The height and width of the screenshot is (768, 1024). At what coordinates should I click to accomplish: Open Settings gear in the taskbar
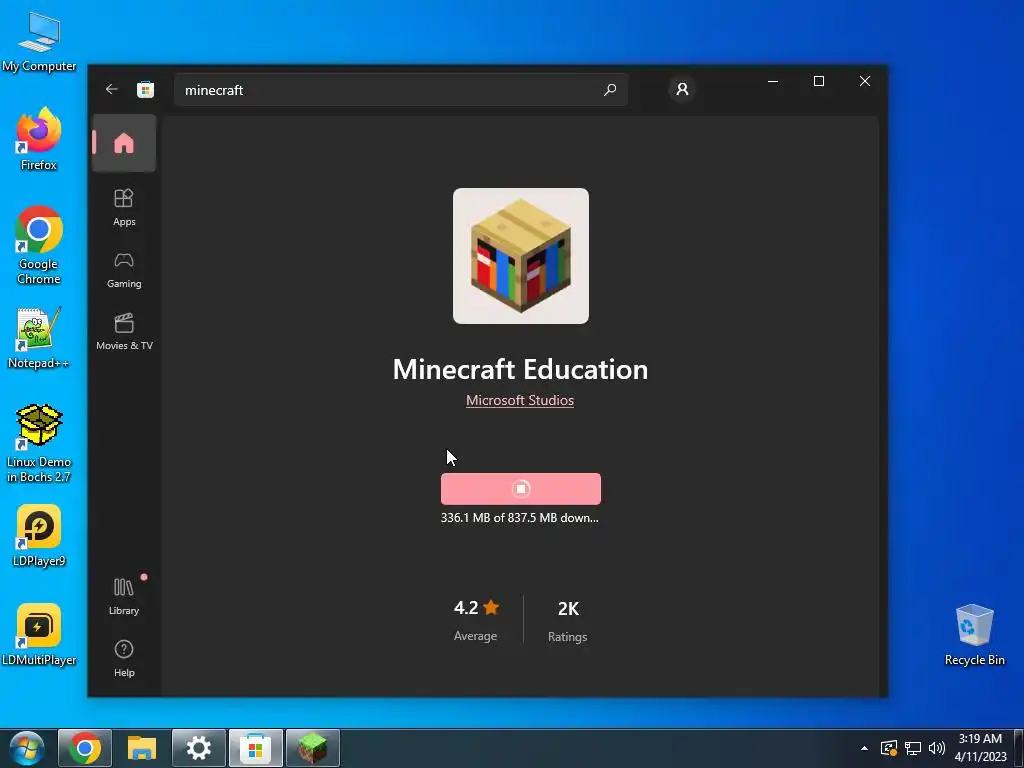pos(199,748)
